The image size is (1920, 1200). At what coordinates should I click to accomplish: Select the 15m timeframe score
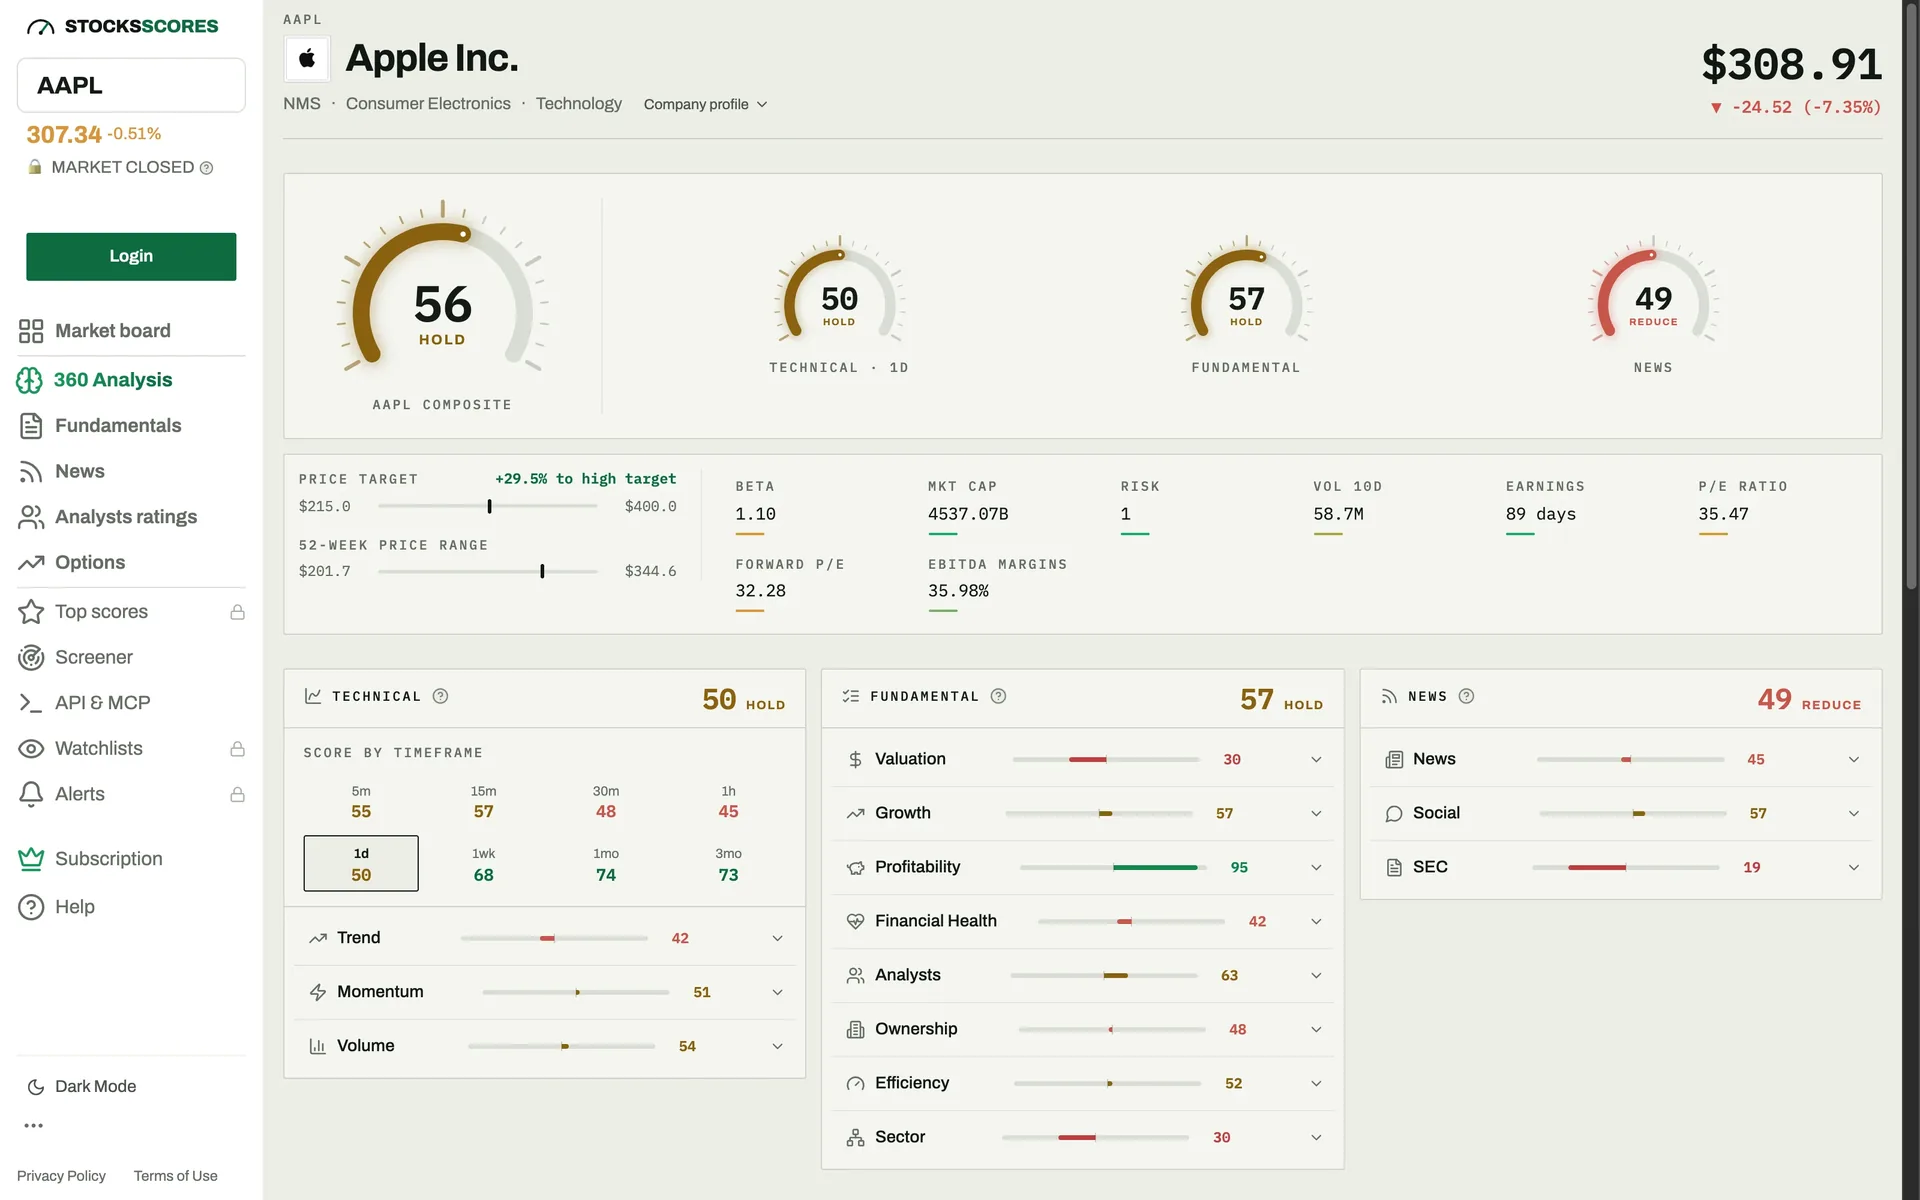point(483,802)
